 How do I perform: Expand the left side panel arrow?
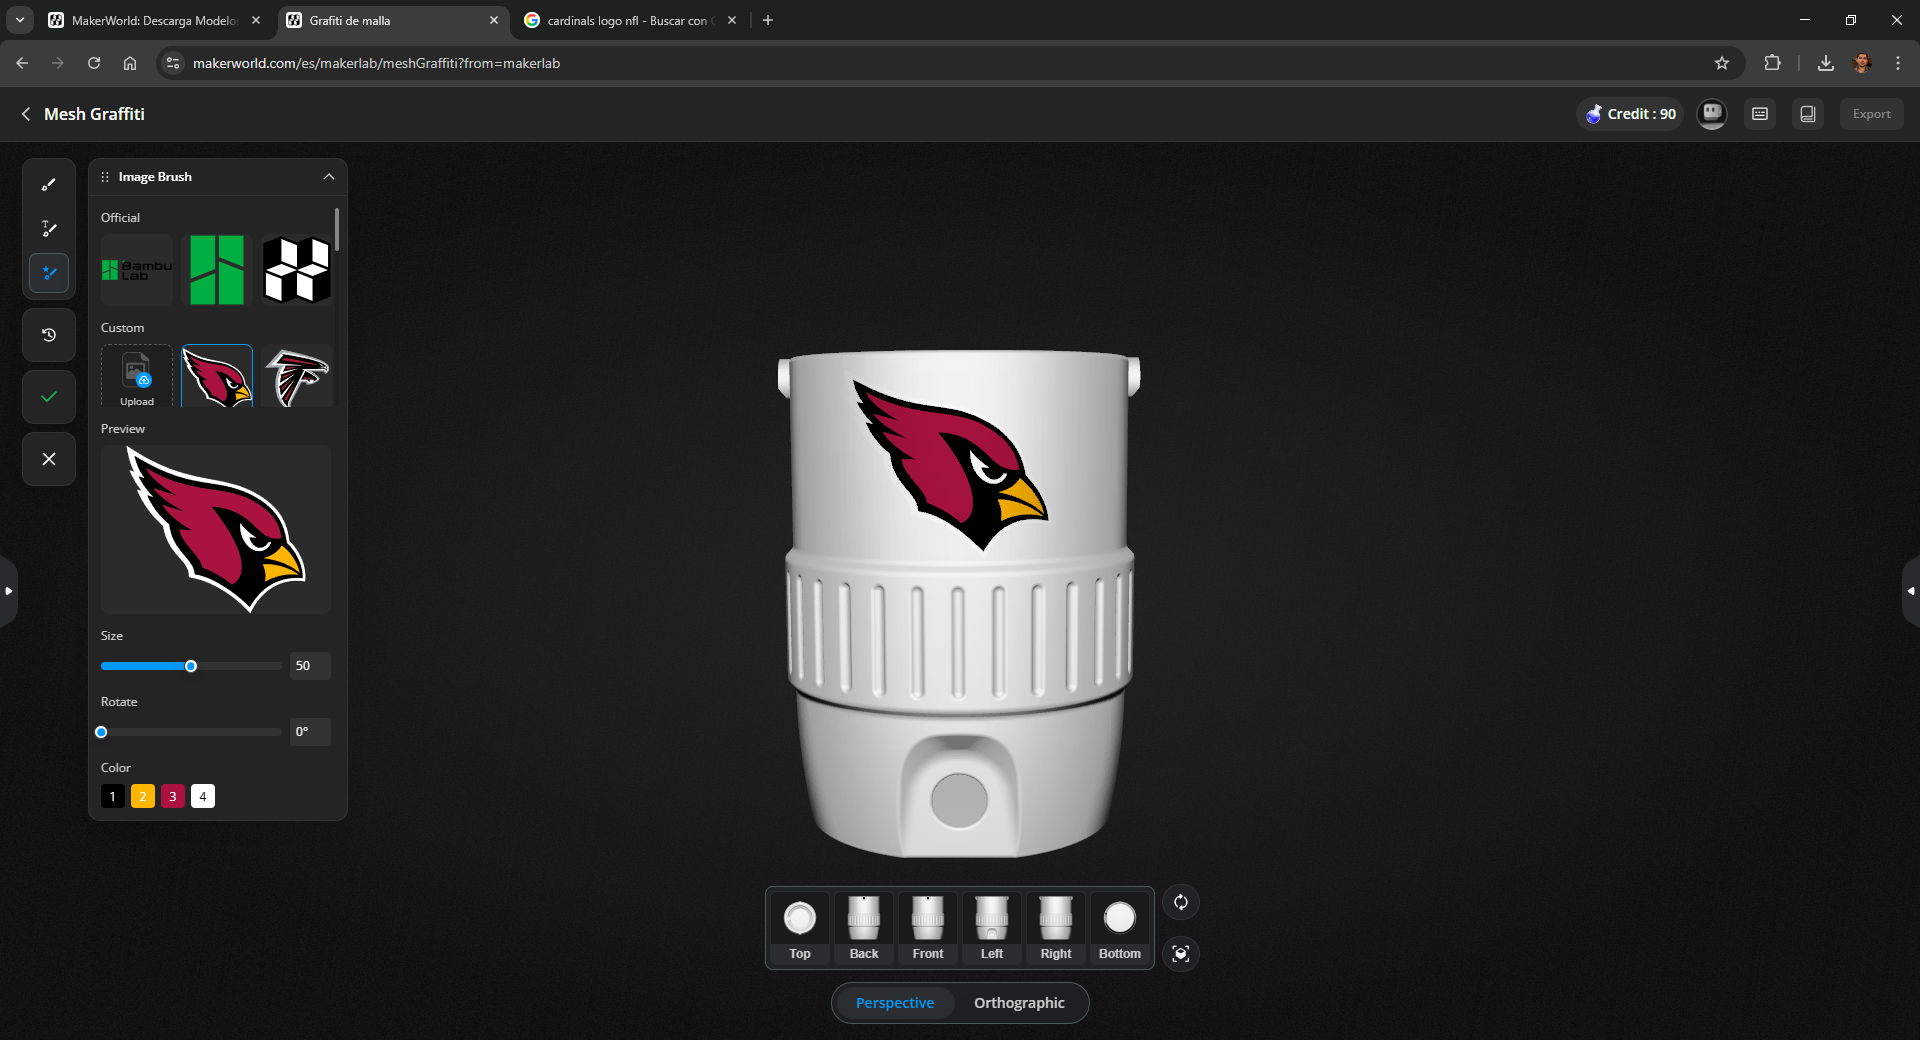point(8,591)
